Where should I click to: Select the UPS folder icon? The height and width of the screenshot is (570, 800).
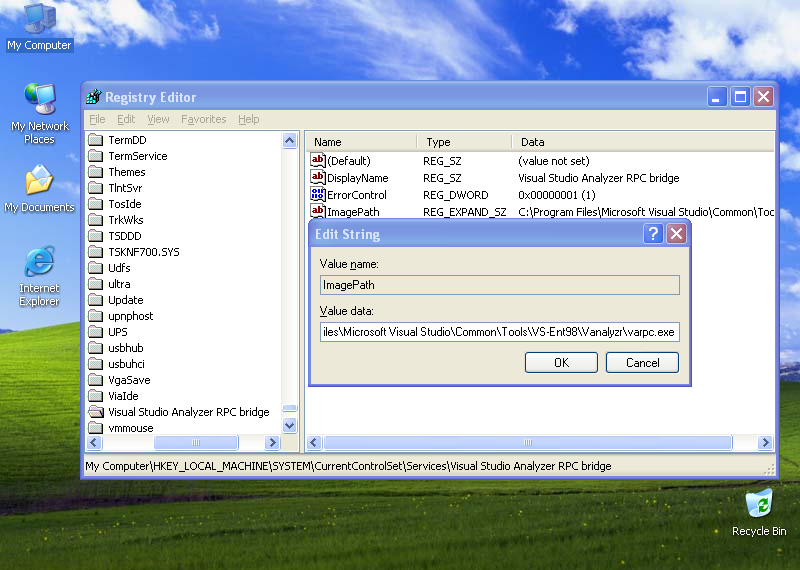95,332
